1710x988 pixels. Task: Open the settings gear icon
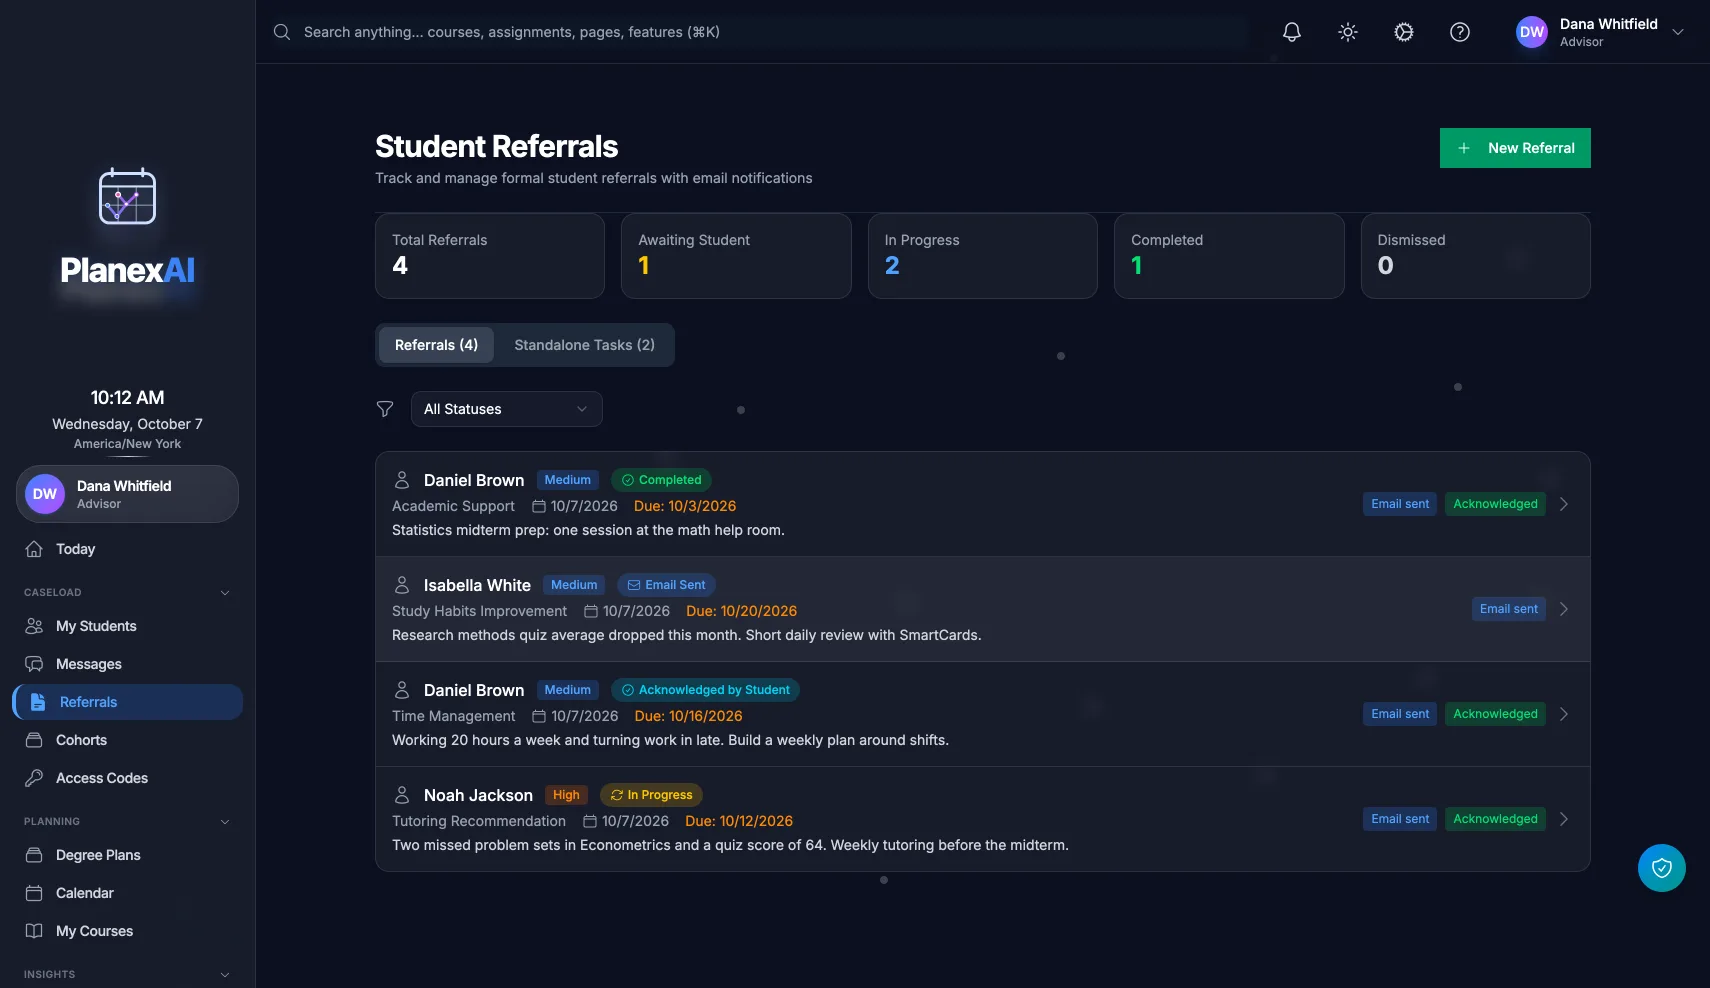point(1404,32)
